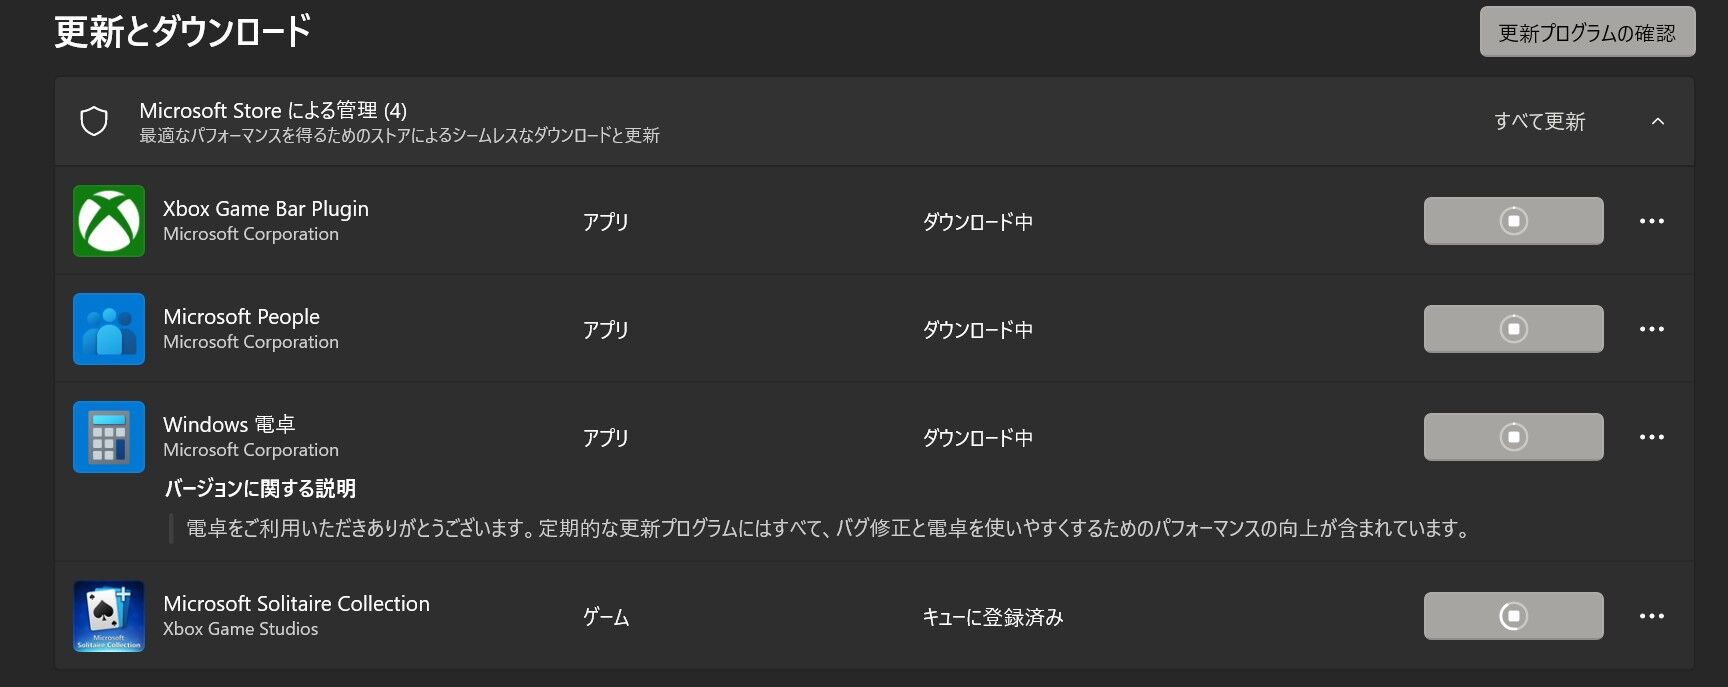The width and height of the screenshot is (1728, 687).
Task: Cancel the queued Microsoft Solitaire Collection update
Action: click(x=1513, y=616)
